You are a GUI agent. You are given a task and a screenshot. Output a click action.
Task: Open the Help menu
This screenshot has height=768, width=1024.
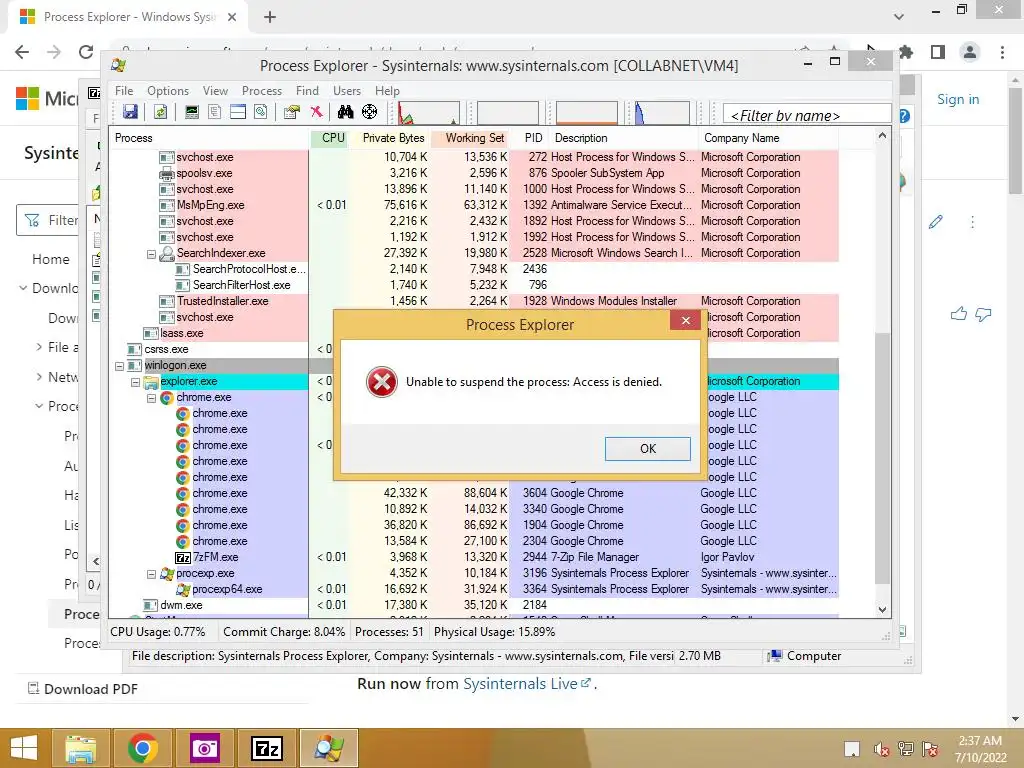click(387, 91)
